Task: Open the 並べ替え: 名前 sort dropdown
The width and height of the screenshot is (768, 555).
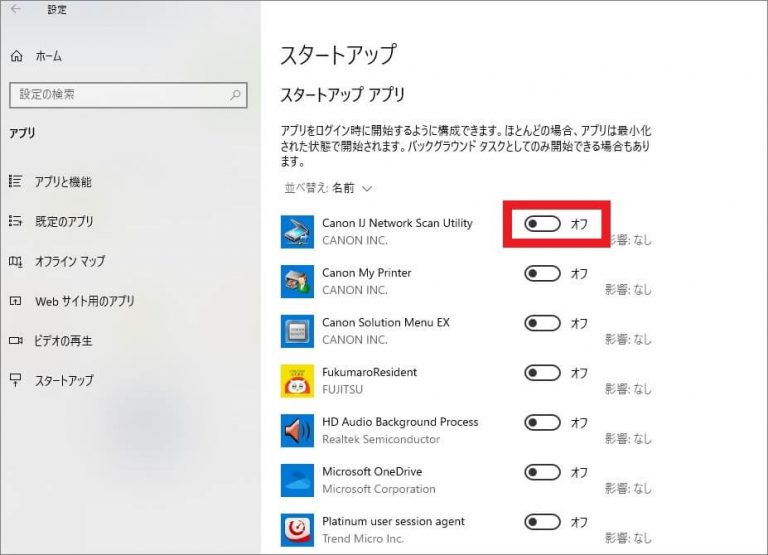Action: point(328,188)
